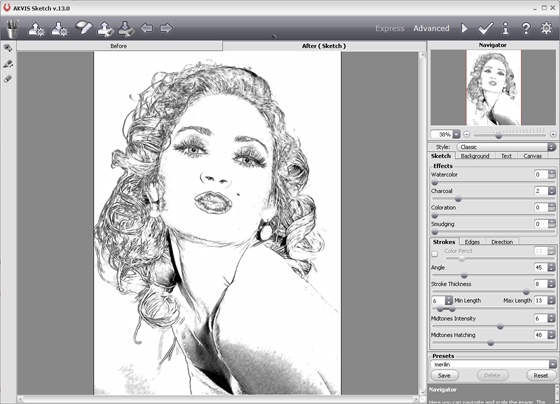The image size is (560, 404).
Task: Zoom in with navigator plus button
Action: [x=553, y=134]
